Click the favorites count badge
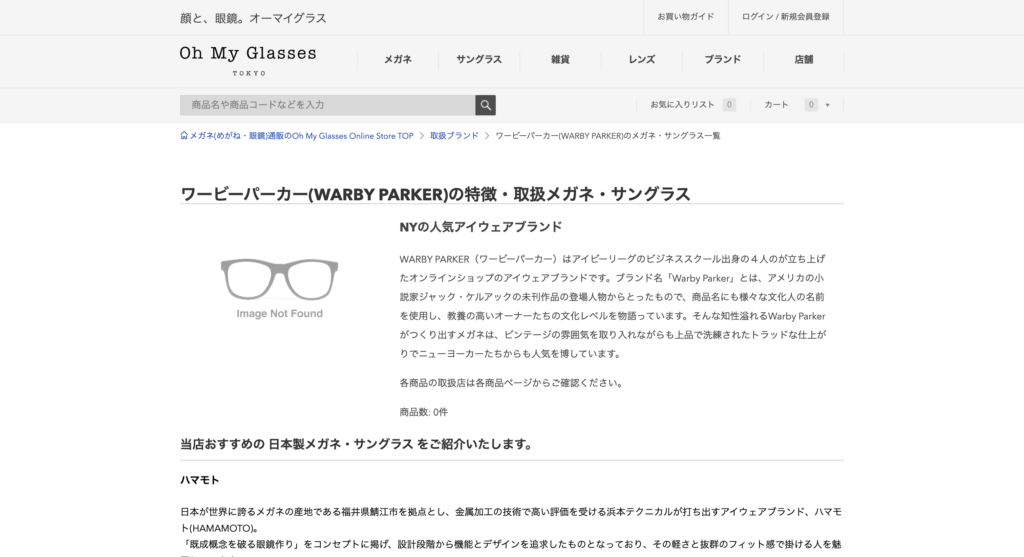This screenshot has height=557, width=1024. (x=729, y=104)
